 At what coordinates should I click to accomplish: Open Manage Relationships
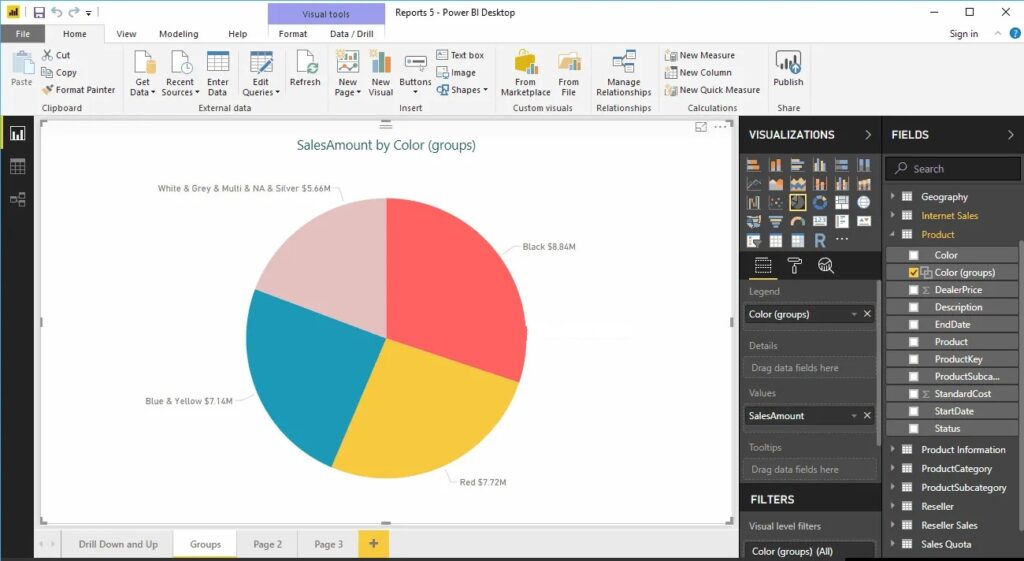pos(624,73)
